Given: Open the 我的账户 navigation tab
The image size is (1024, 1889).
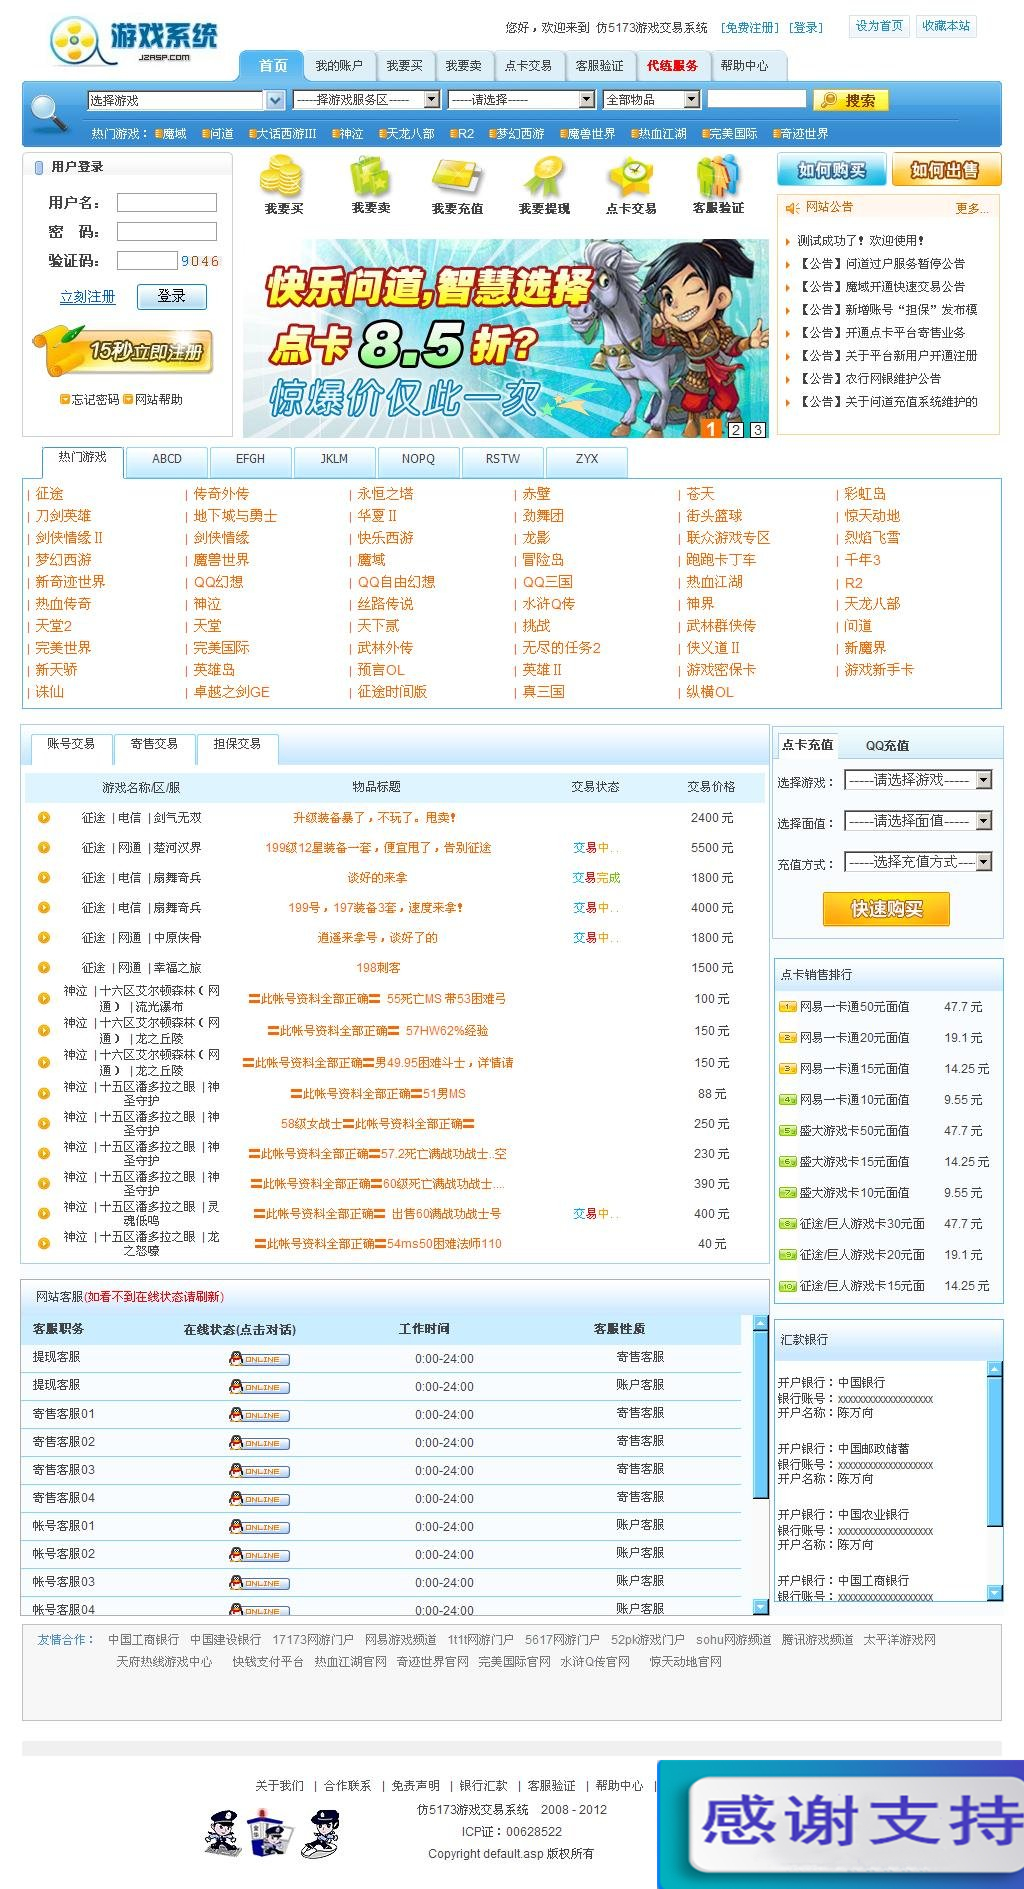Looking at the screenshot, I should 339,66.
